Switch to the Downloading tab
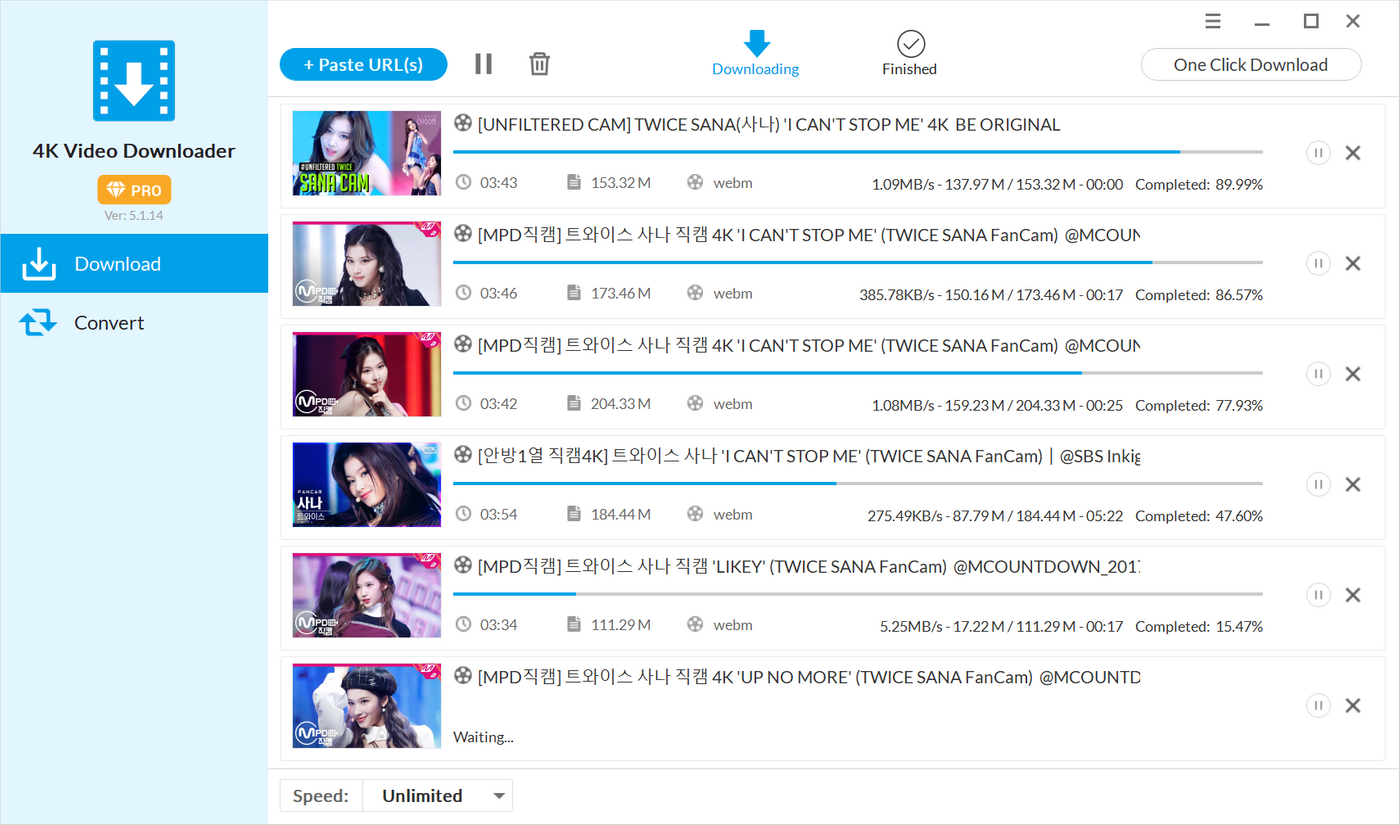 pyautogui.click(x=756, y=54)
